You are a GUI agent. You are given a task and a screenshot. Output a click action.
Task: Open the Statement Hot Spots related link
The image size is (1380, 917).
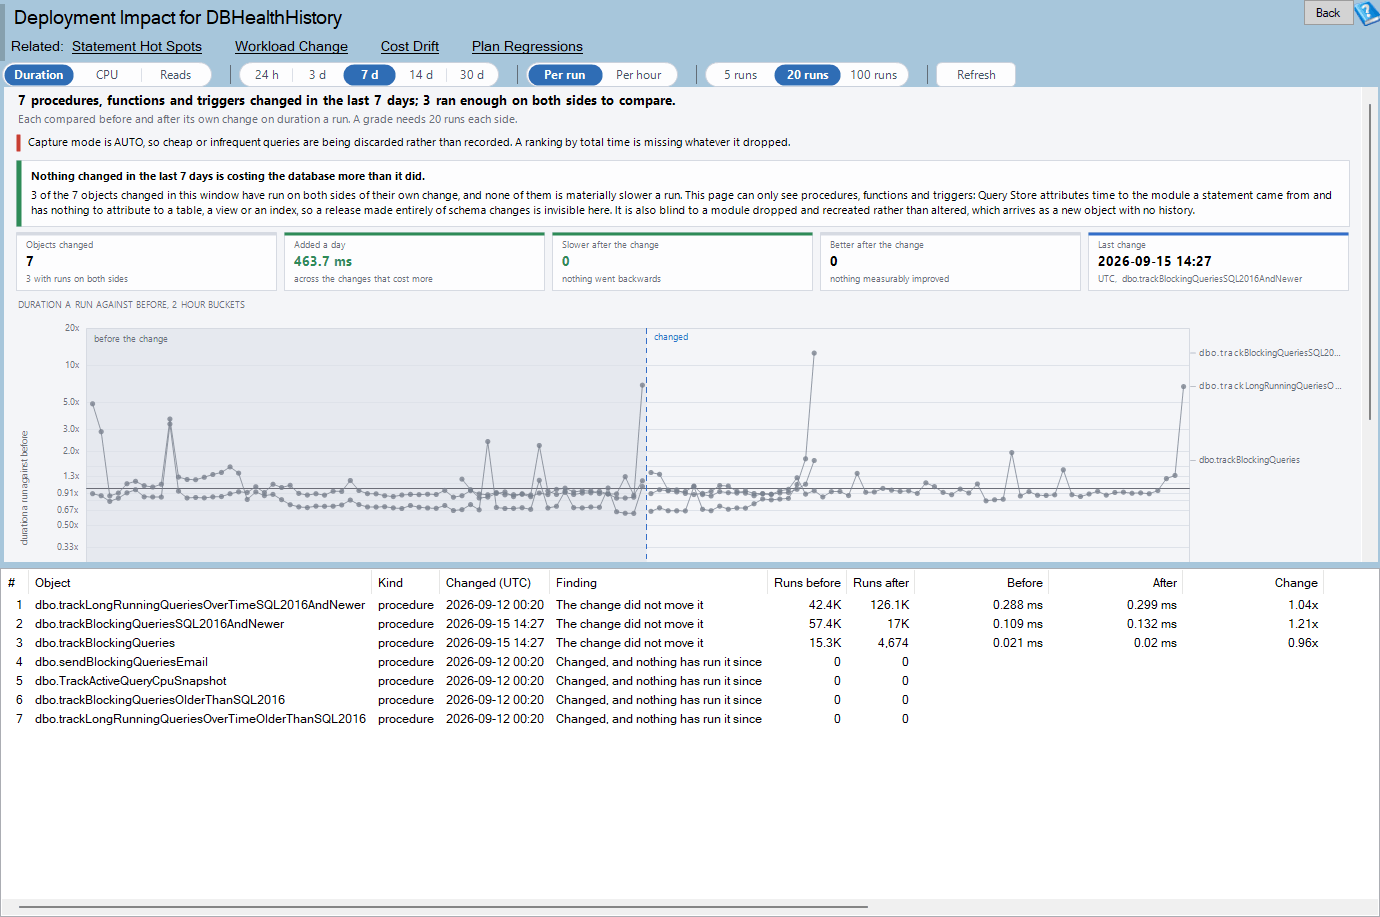(137, 46)
